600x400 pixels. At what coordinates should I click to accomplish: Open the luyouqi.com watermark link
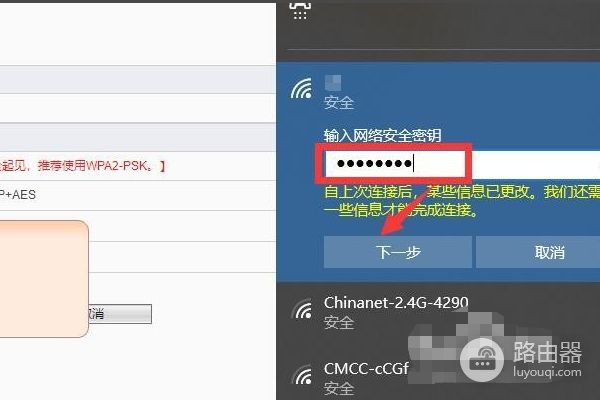tap(547, 371)
